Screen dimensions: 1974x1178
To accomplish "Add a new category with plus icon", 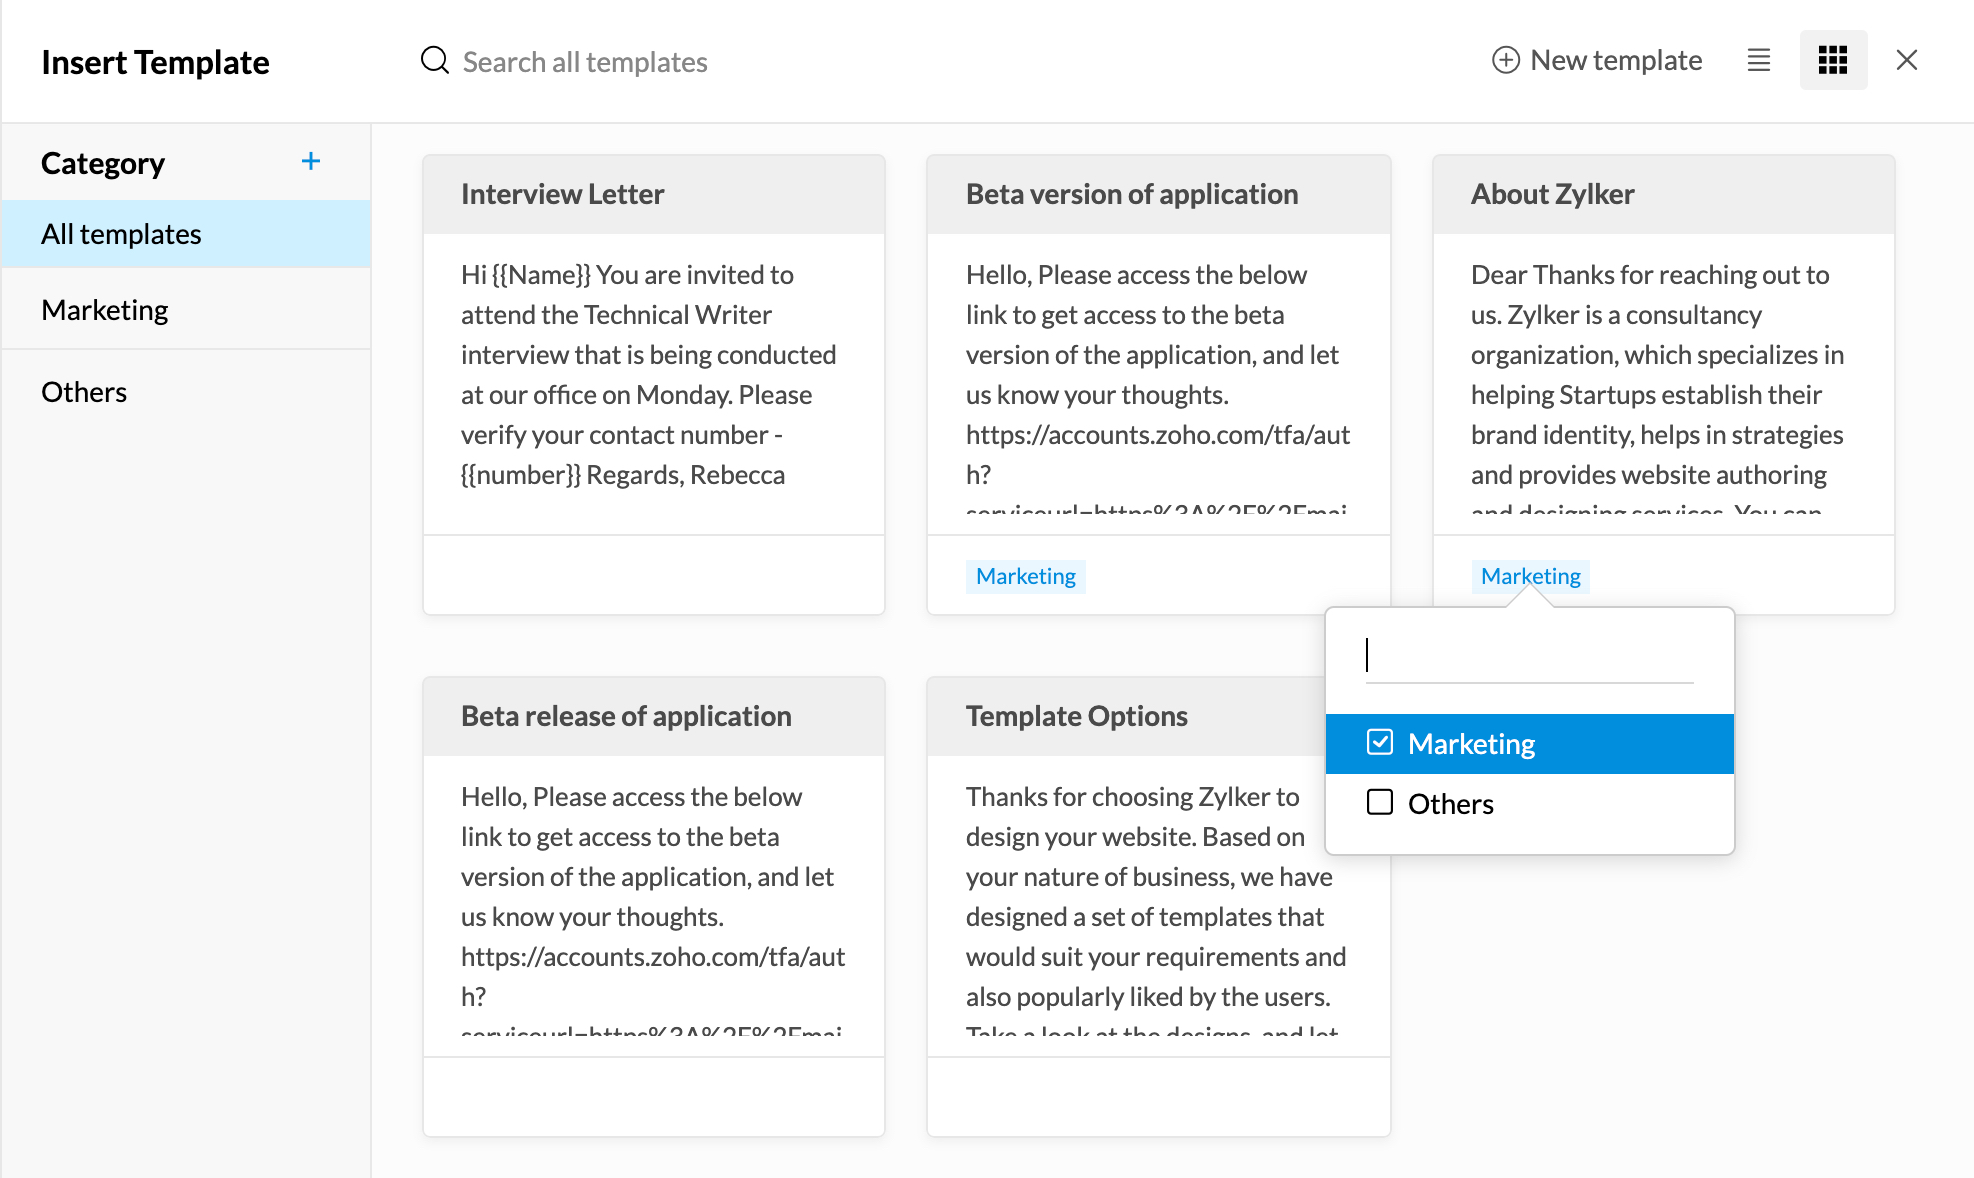I will point(311,161).
